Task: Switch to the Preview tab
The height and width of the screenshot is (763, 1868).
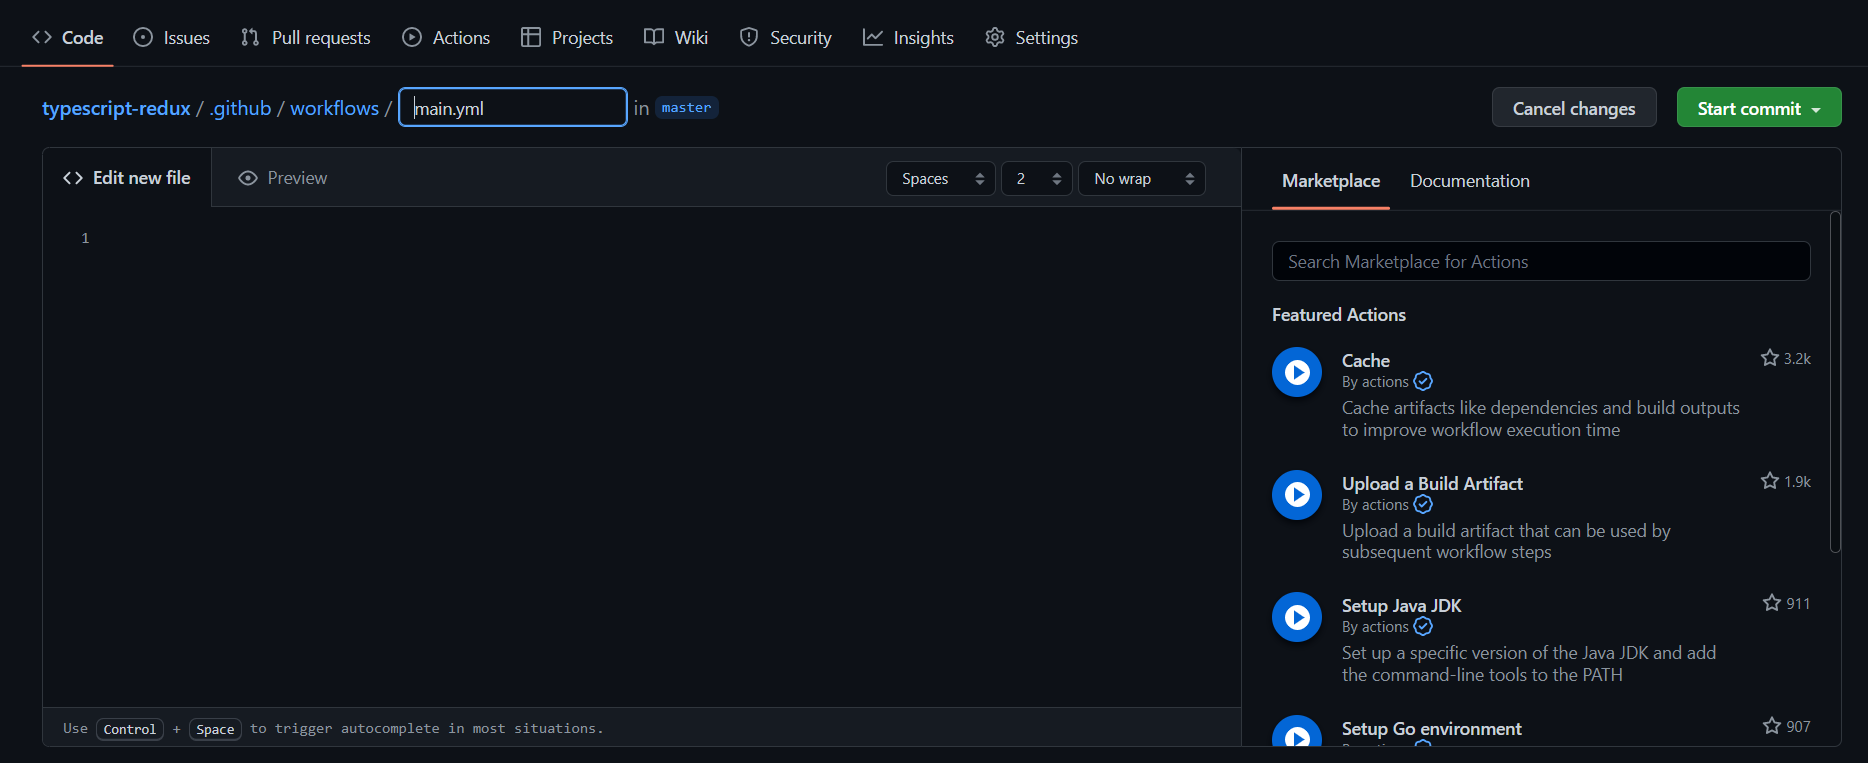Action: 283,178
